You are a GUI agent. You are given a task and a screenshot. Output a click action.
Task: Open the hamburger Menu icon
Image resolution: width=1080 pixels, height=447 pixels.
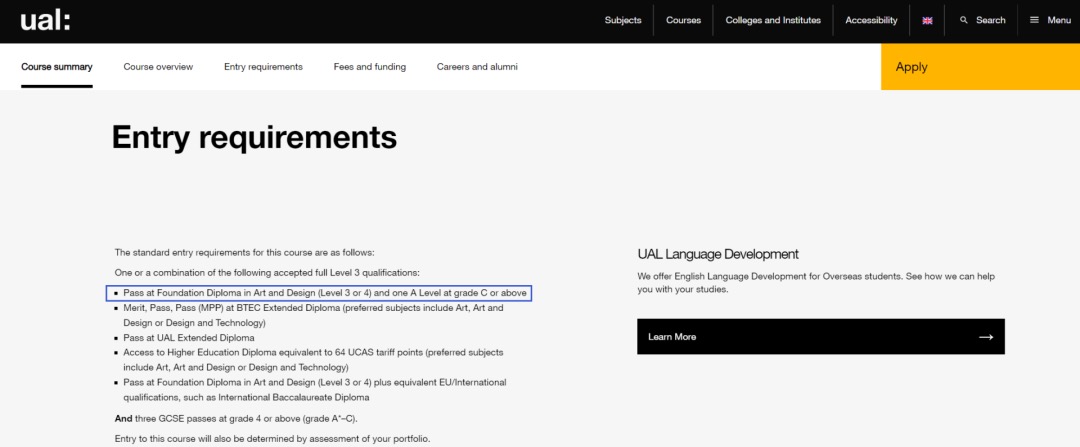point(1034,20)
